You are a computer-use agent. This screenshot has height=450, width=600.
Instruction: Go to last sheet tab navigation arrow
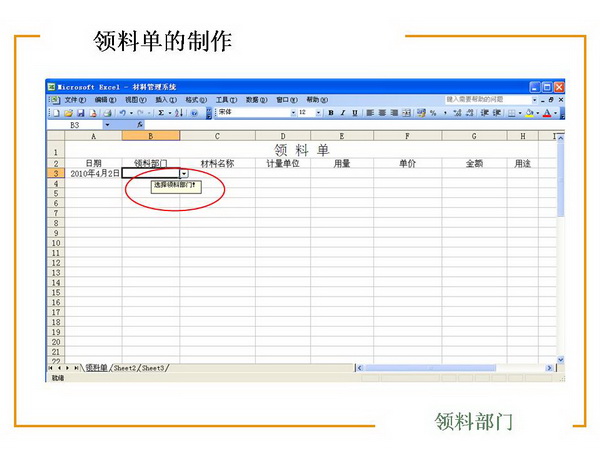[76, 368]
